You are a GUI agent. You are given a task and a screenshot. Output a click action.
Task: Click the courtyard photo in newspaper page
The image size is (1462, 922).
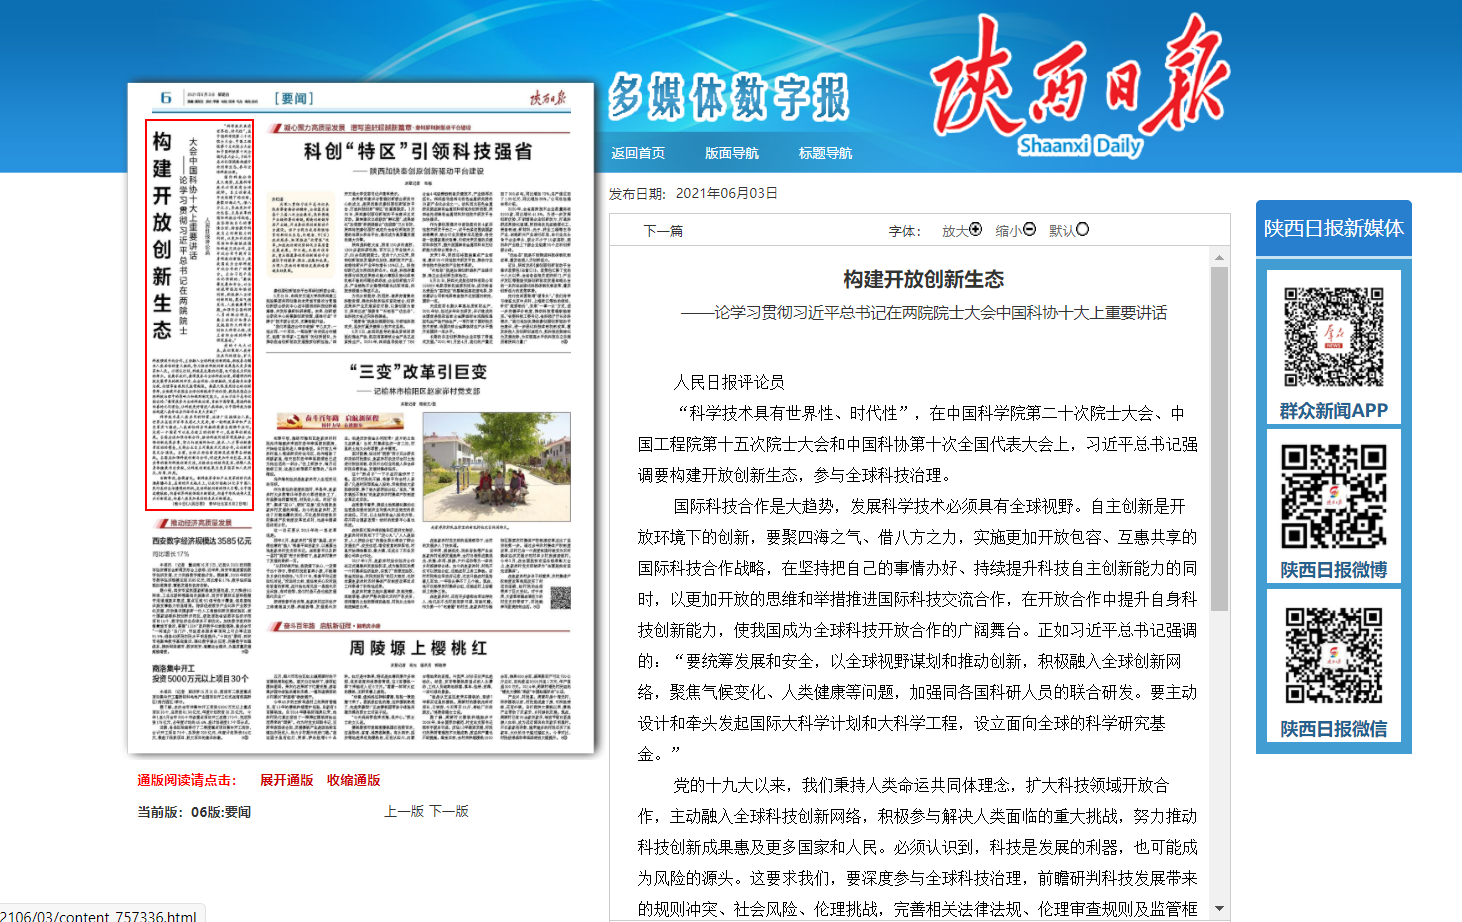[x=496, y=467]
